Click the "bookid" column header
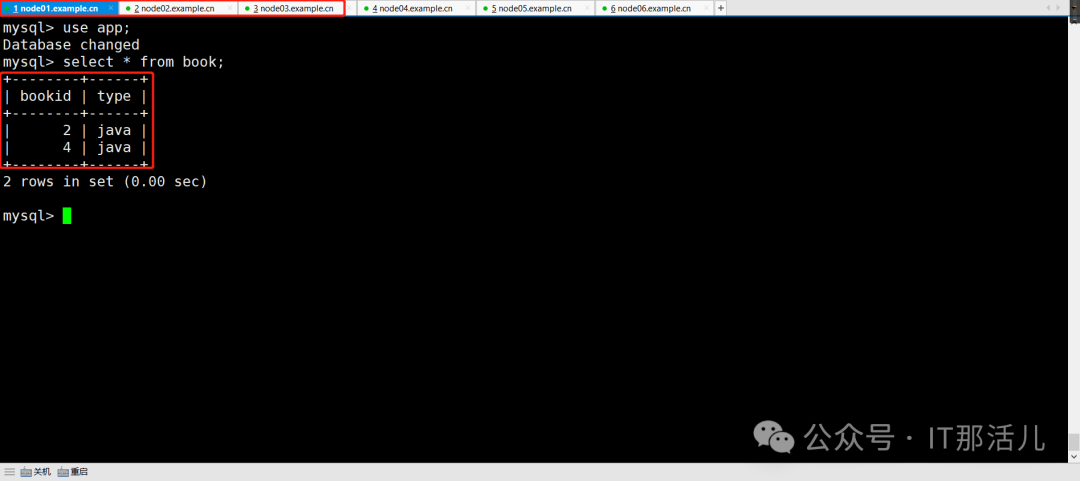 45,96
